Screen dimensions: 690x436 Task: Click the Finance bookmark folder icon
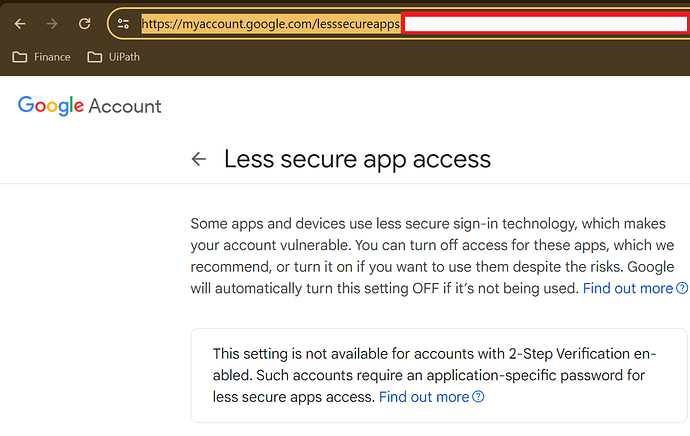pyautogui.click(x=20, y=57)
